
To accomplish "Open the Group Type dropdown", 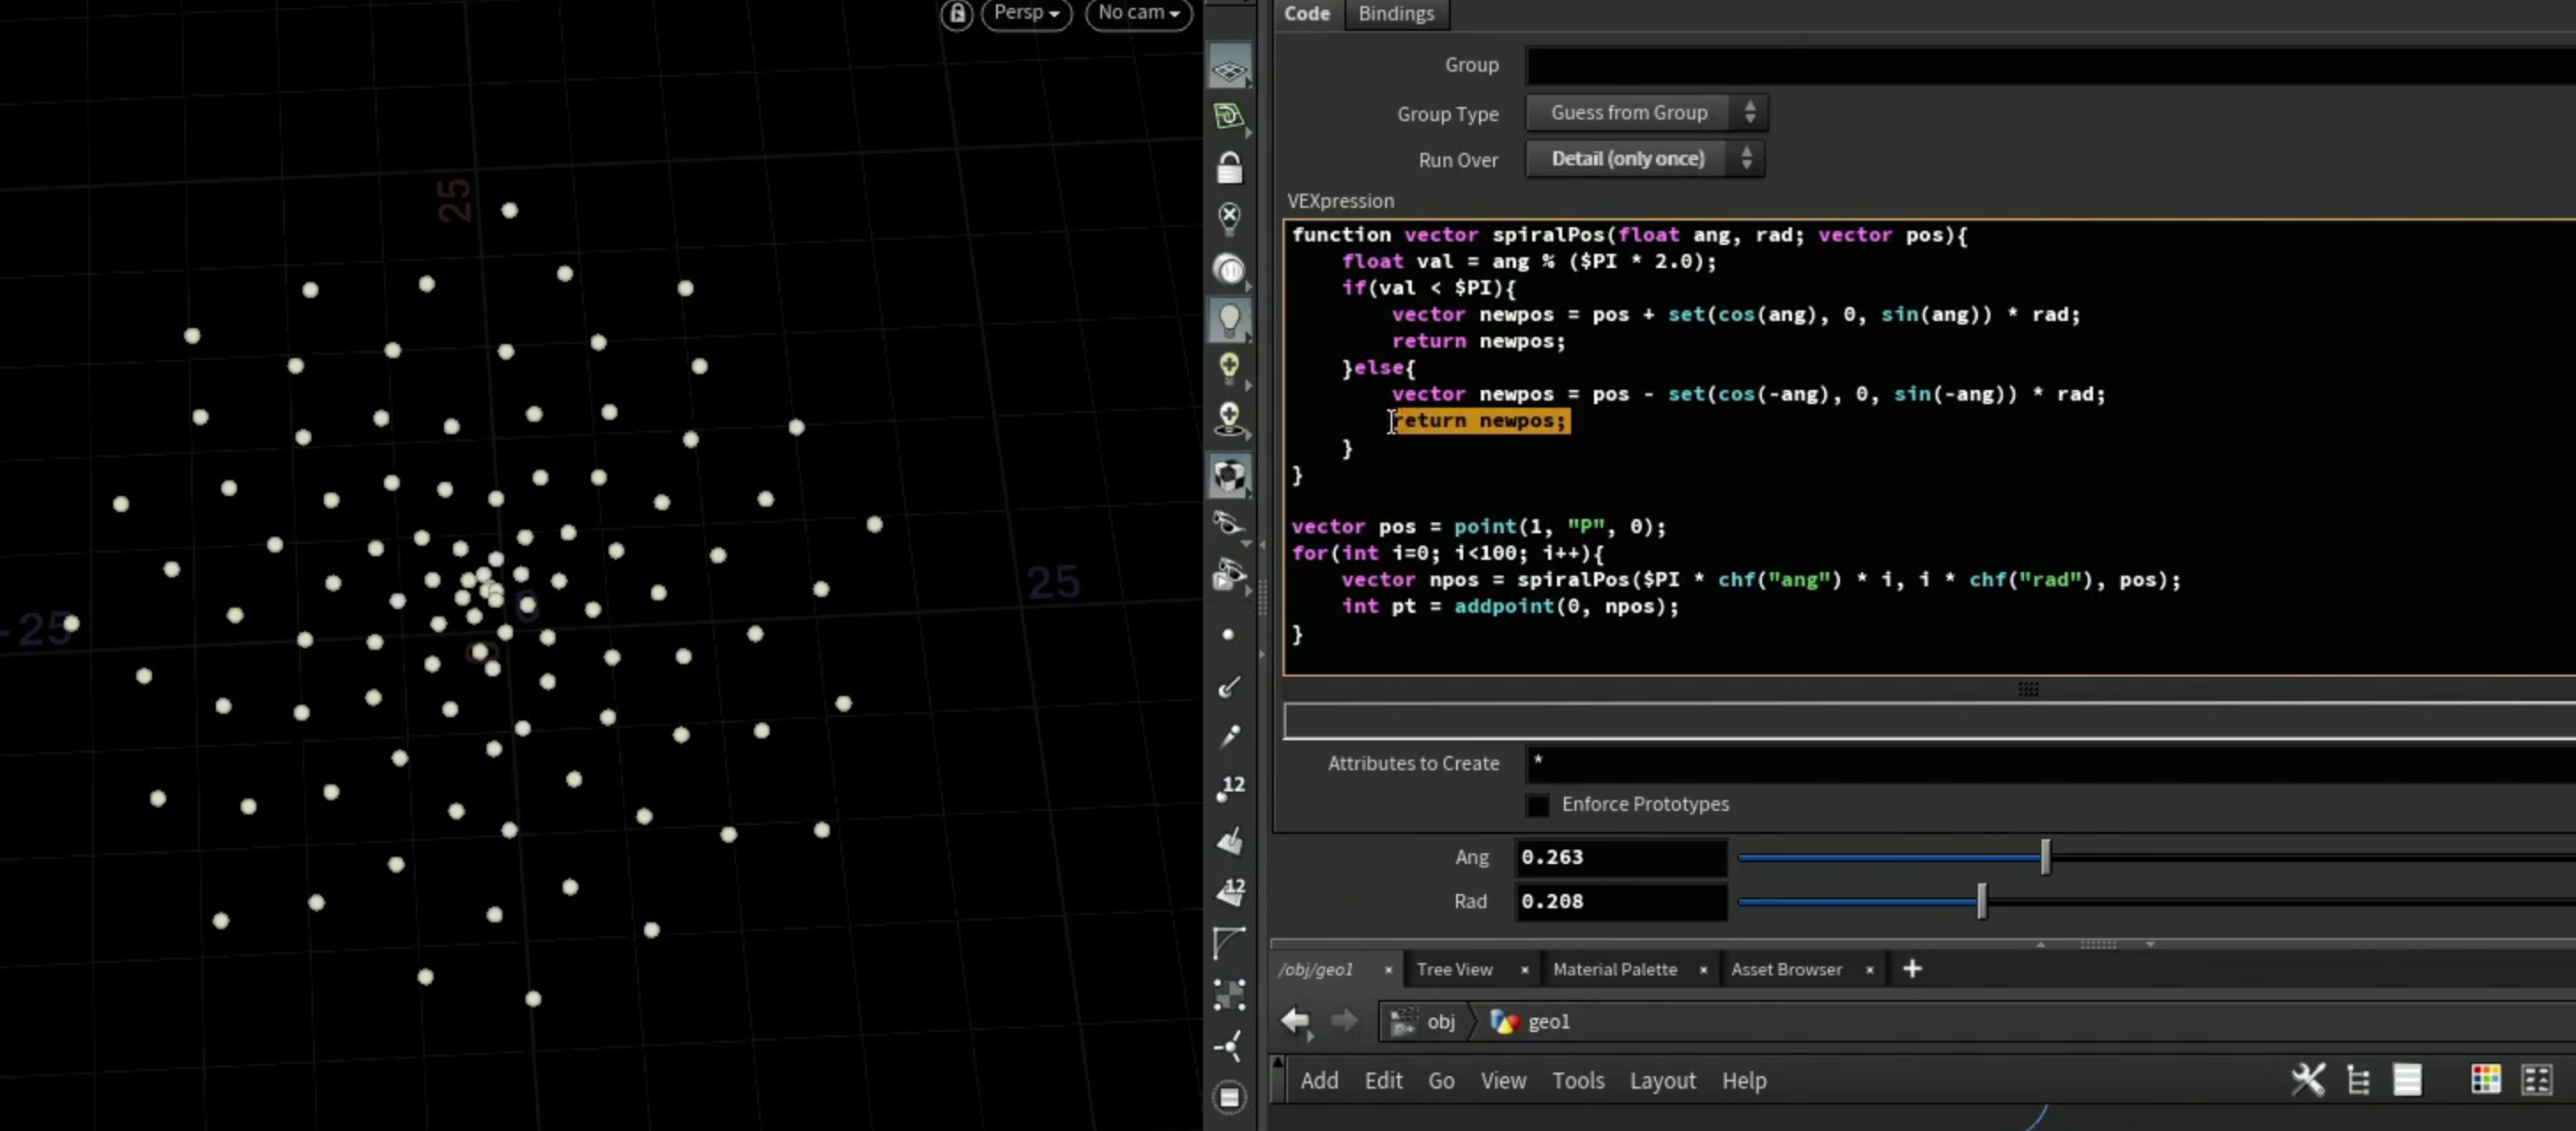I will (1646, 113).
